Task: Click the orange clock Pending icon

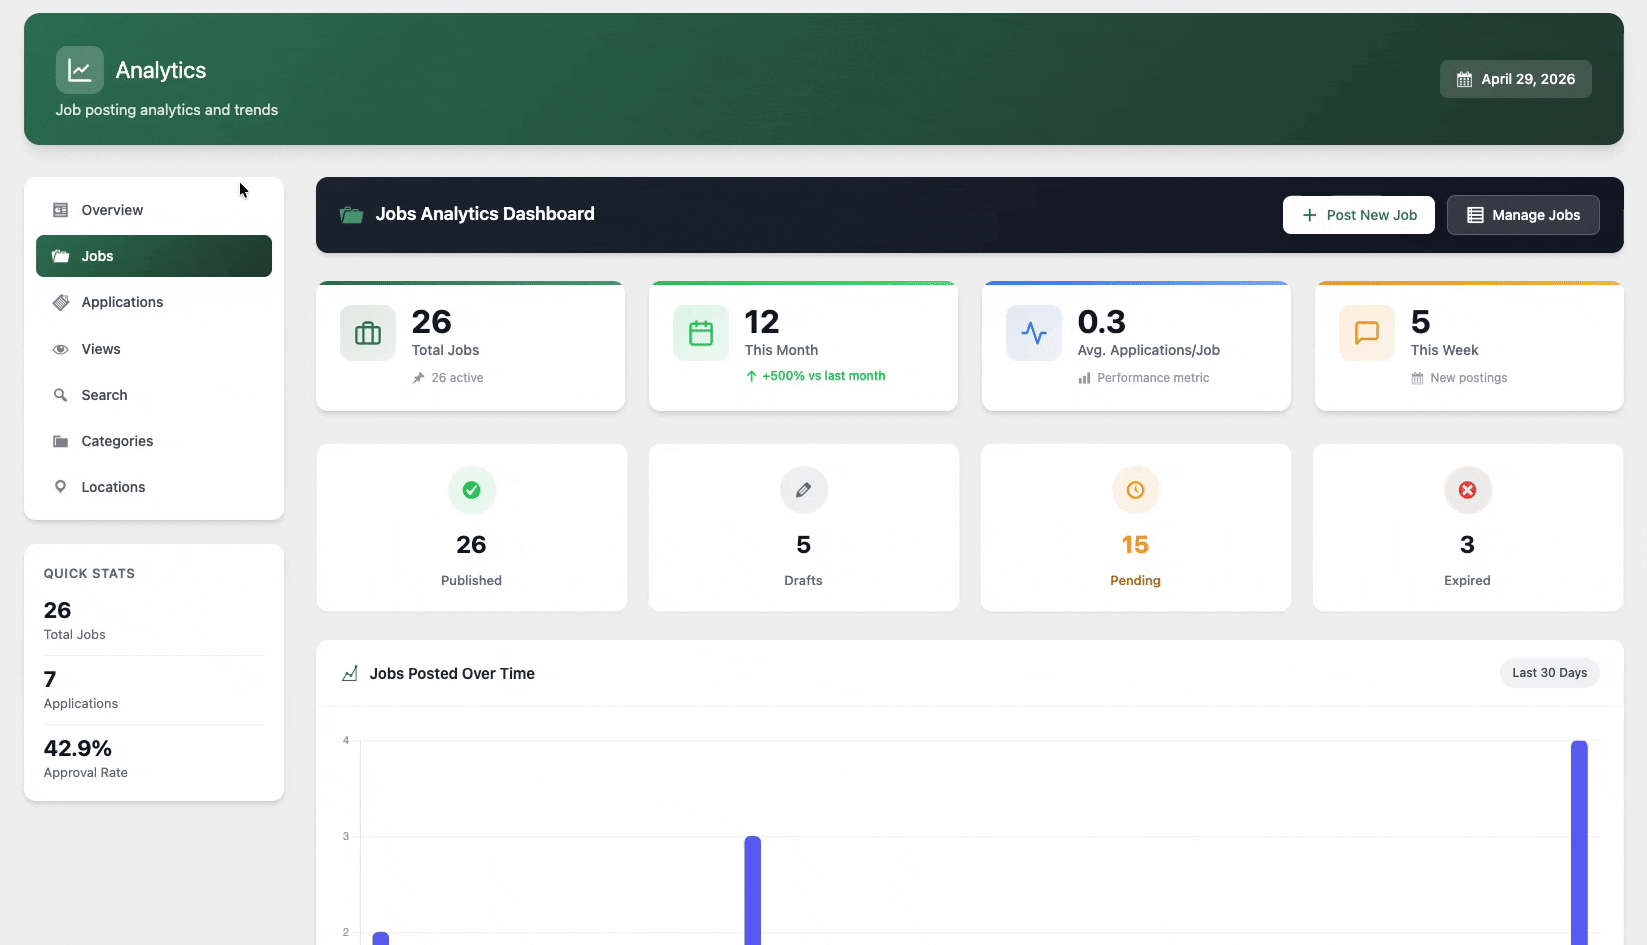Action: tap(1135, 490)
